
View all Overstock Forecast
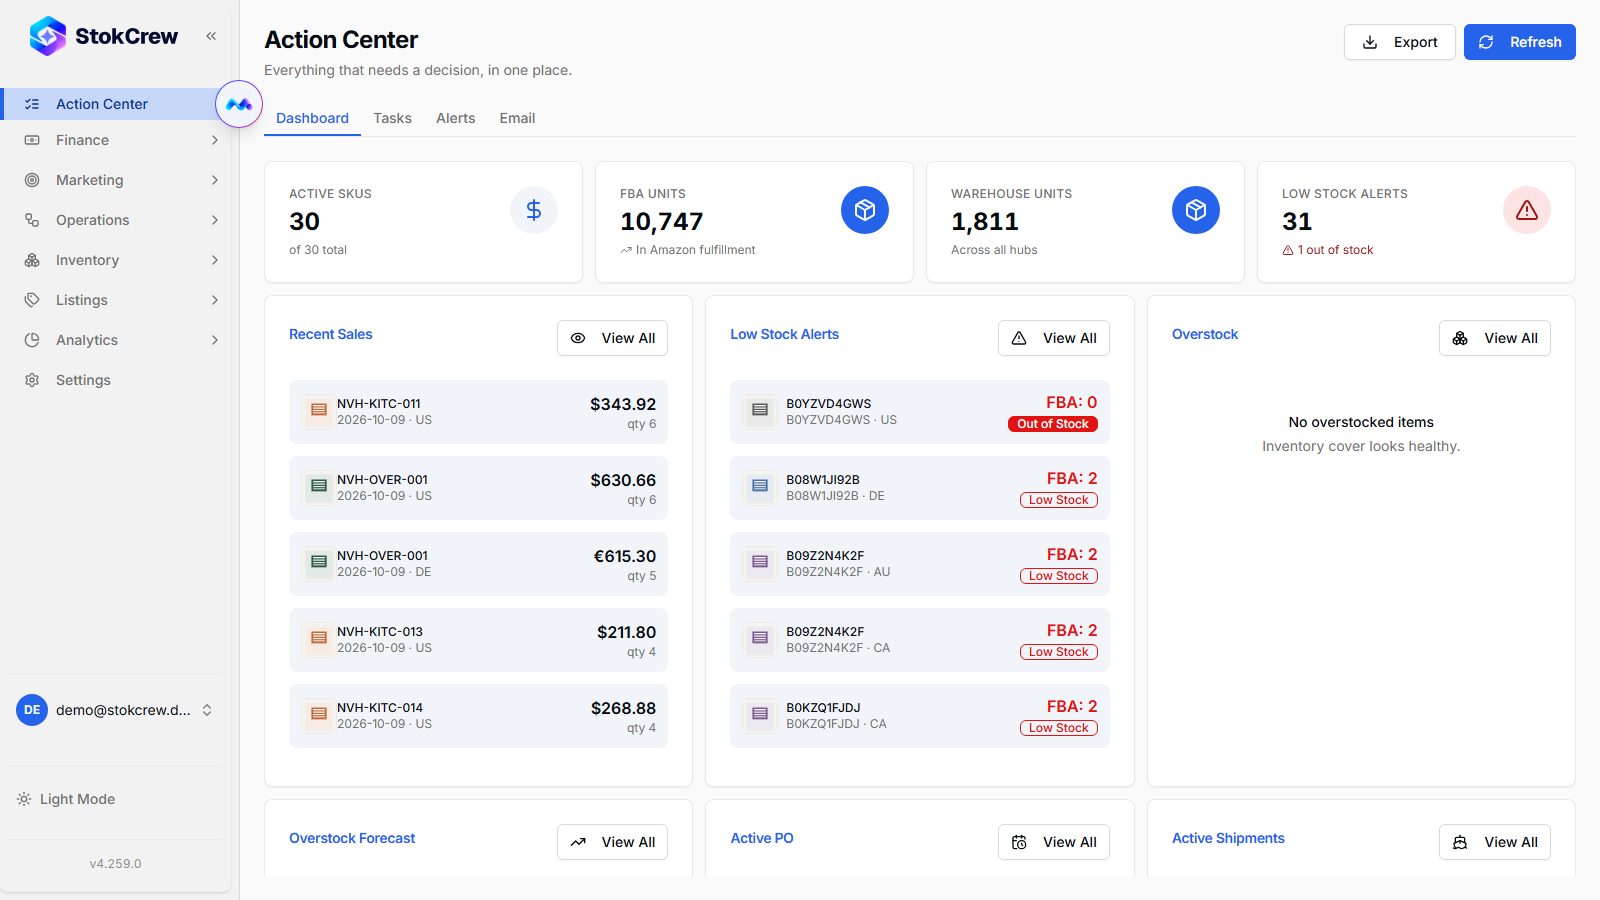click(612, 842)
